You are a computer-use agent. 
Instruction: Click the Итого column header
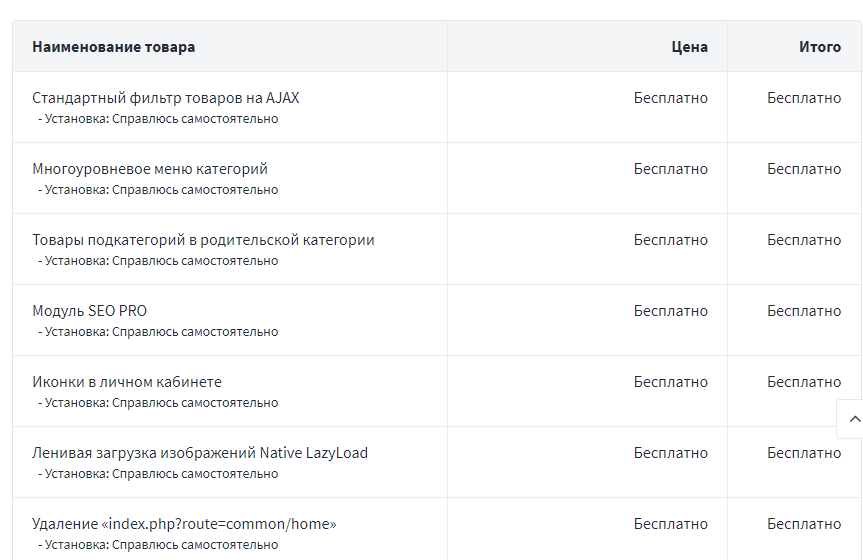820,47
